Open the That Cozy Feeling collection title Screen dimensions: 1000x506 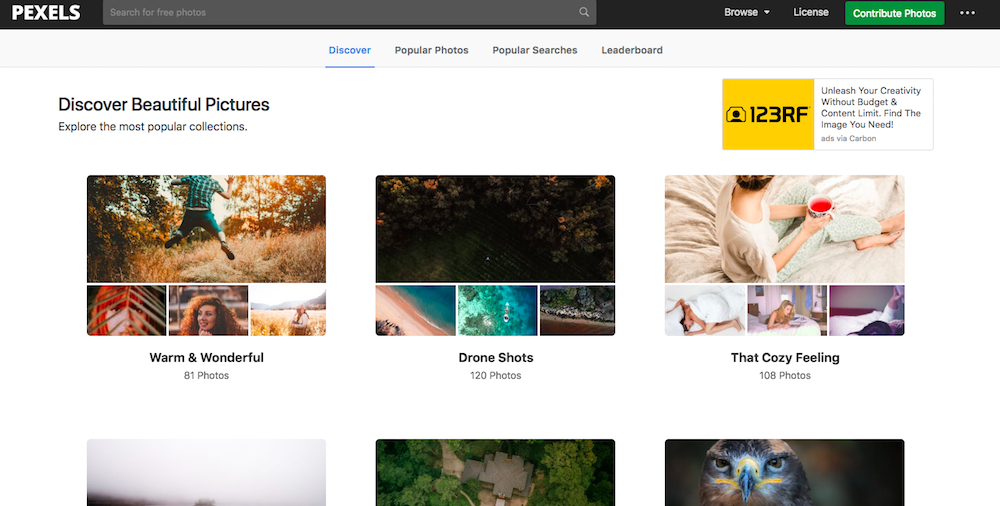coord(785,357)
